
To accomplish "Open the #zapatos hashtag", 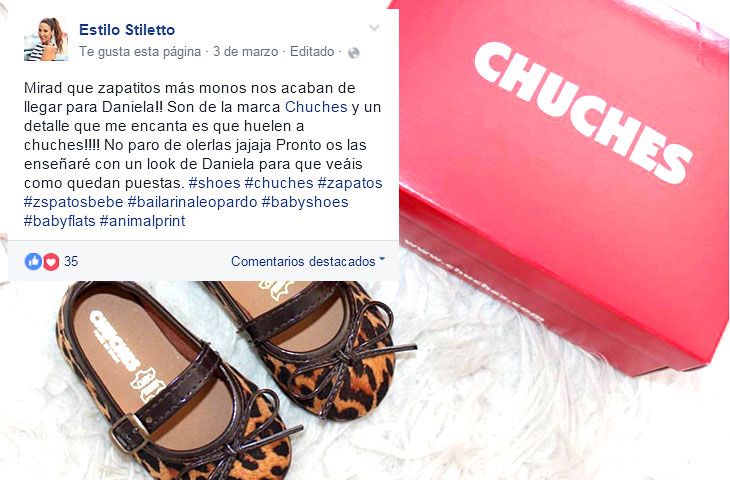I will pos(350,183).
